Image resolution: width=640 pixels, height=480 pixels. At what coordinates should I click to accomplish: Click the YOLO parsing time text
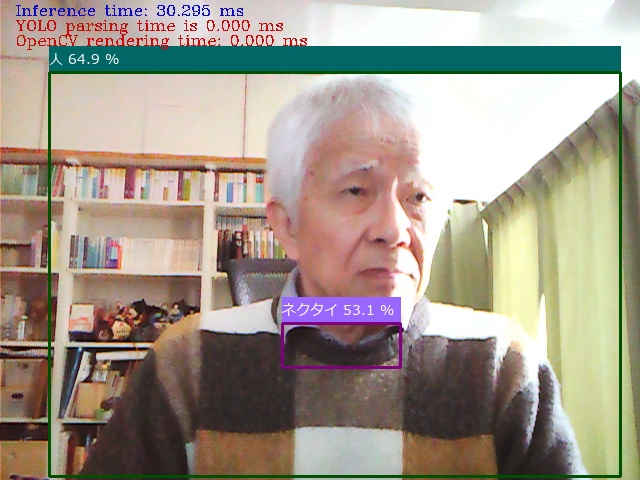point(149,26)
